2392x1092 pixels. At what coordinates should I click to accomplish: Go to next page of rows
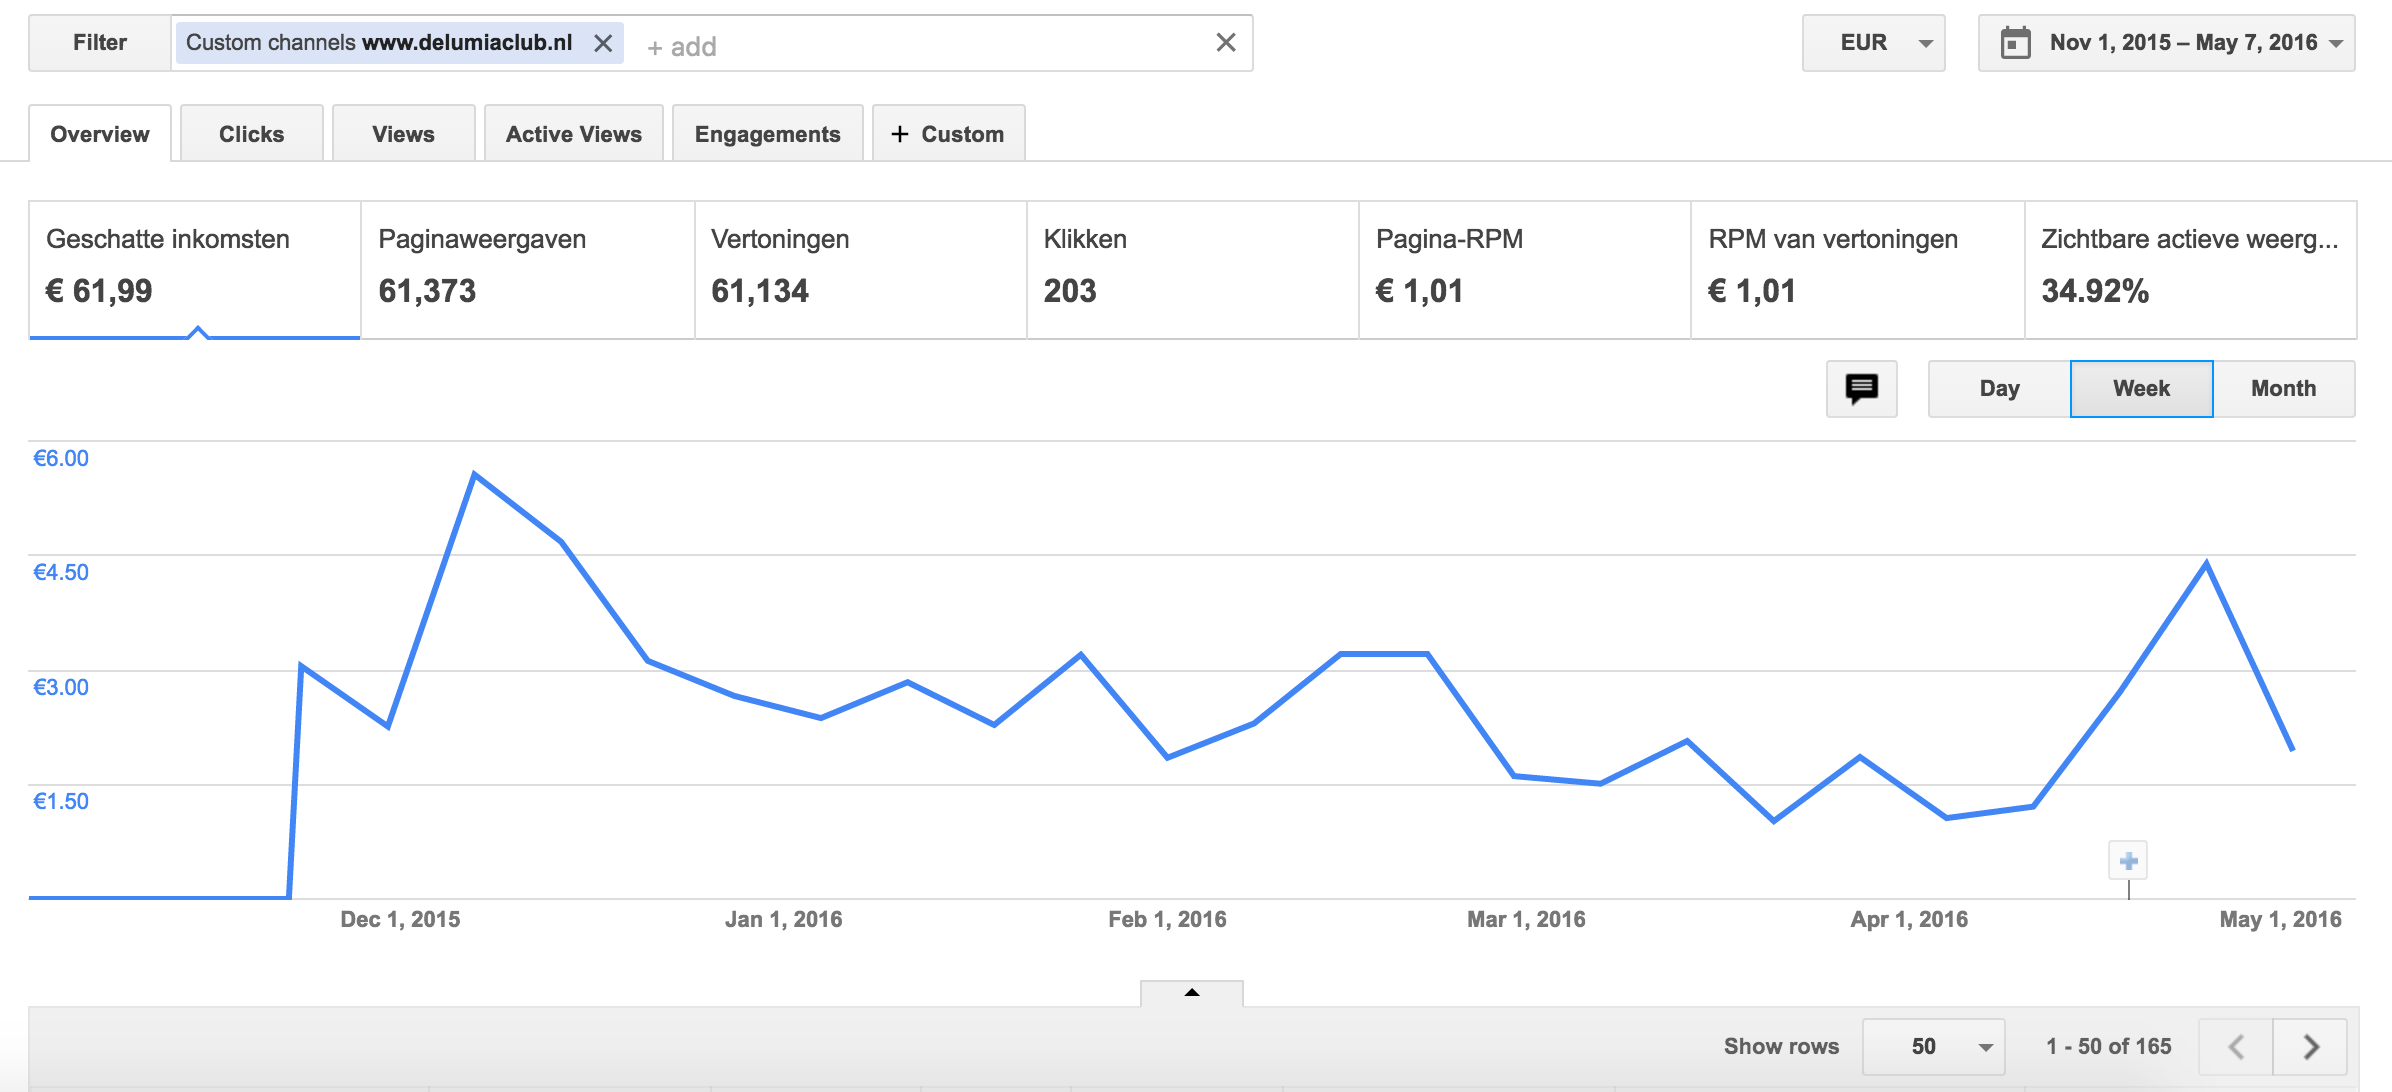click(2310, 1047)
